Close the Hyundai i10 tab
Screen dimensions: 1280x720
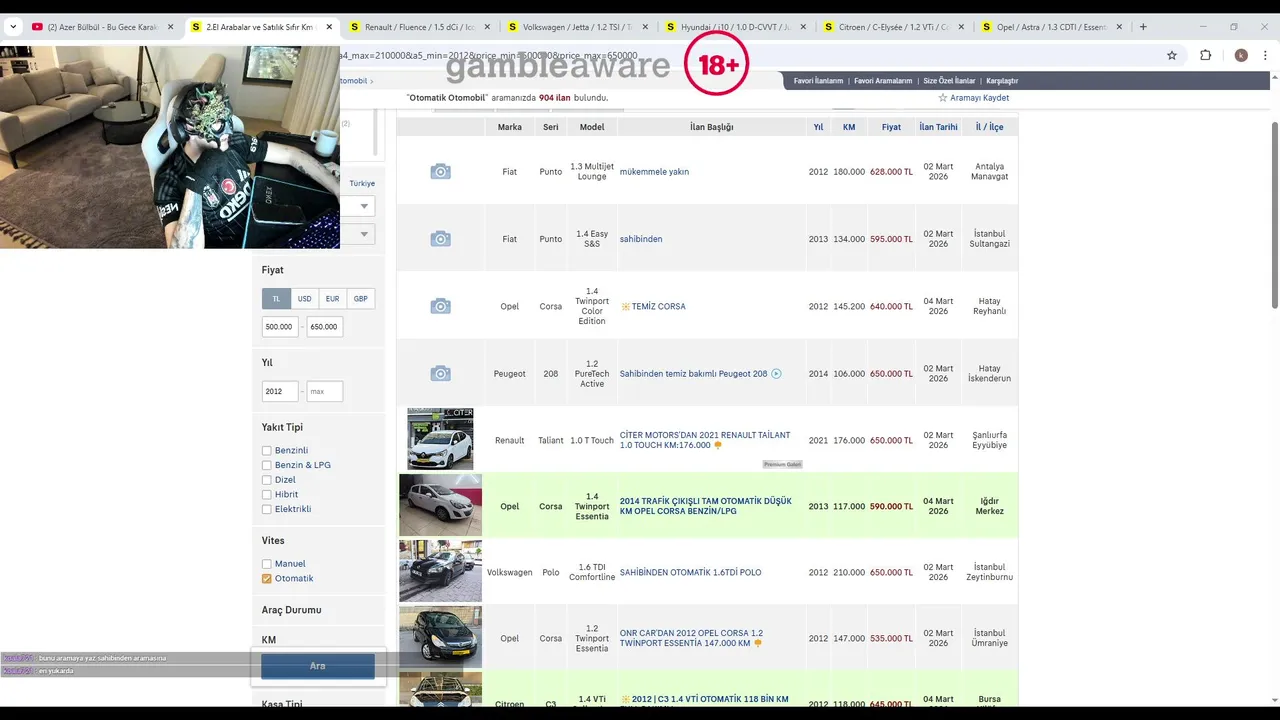pyautogui.click(x=803, y=27)
